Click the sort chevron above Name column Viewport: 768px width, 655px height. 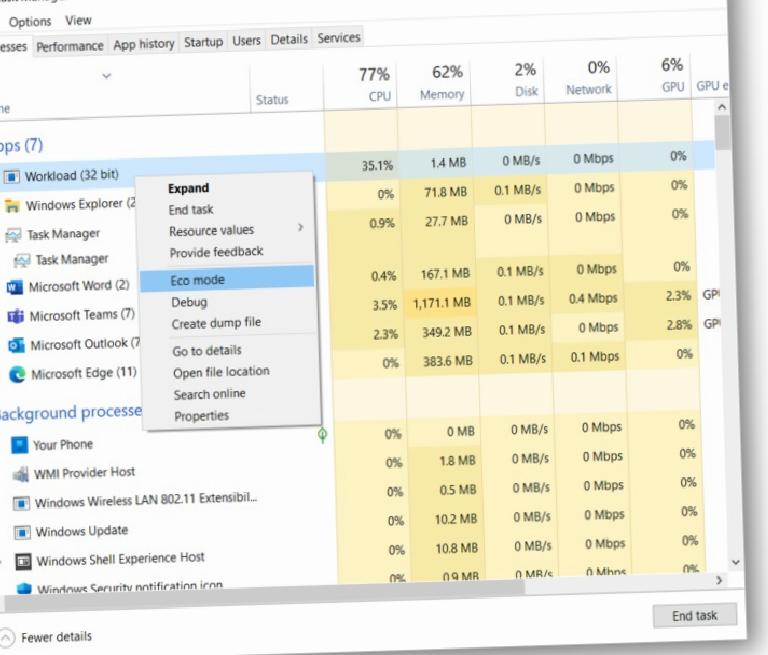pyautogui.click(x=106, y=76)
